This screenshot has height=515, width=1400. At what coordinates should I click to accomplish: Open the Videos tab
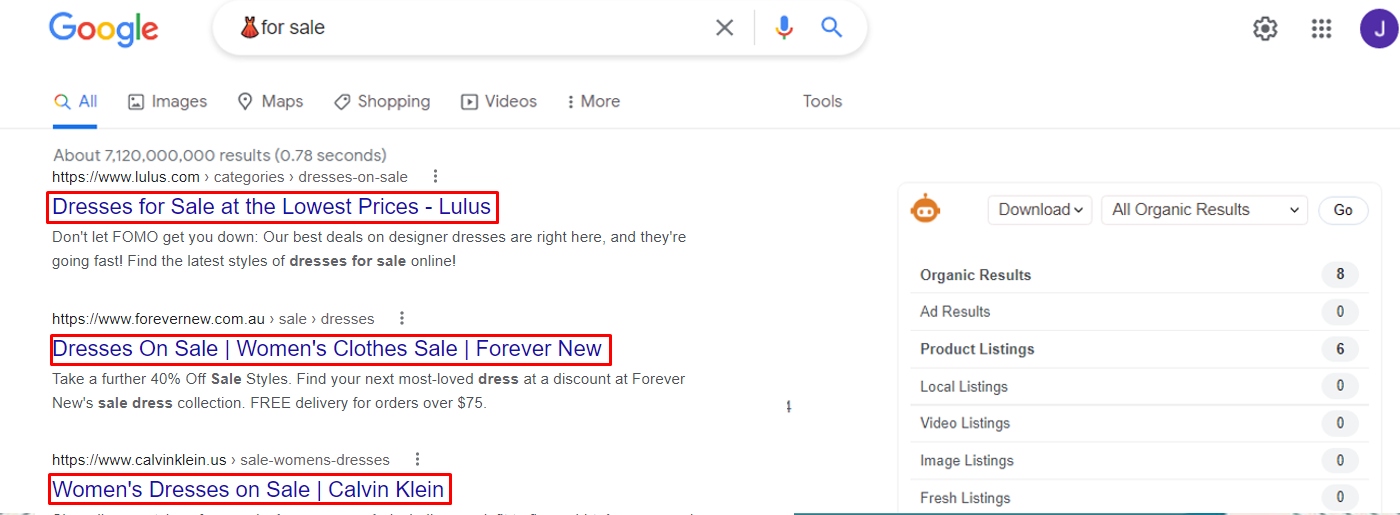(x=499, y=102)
